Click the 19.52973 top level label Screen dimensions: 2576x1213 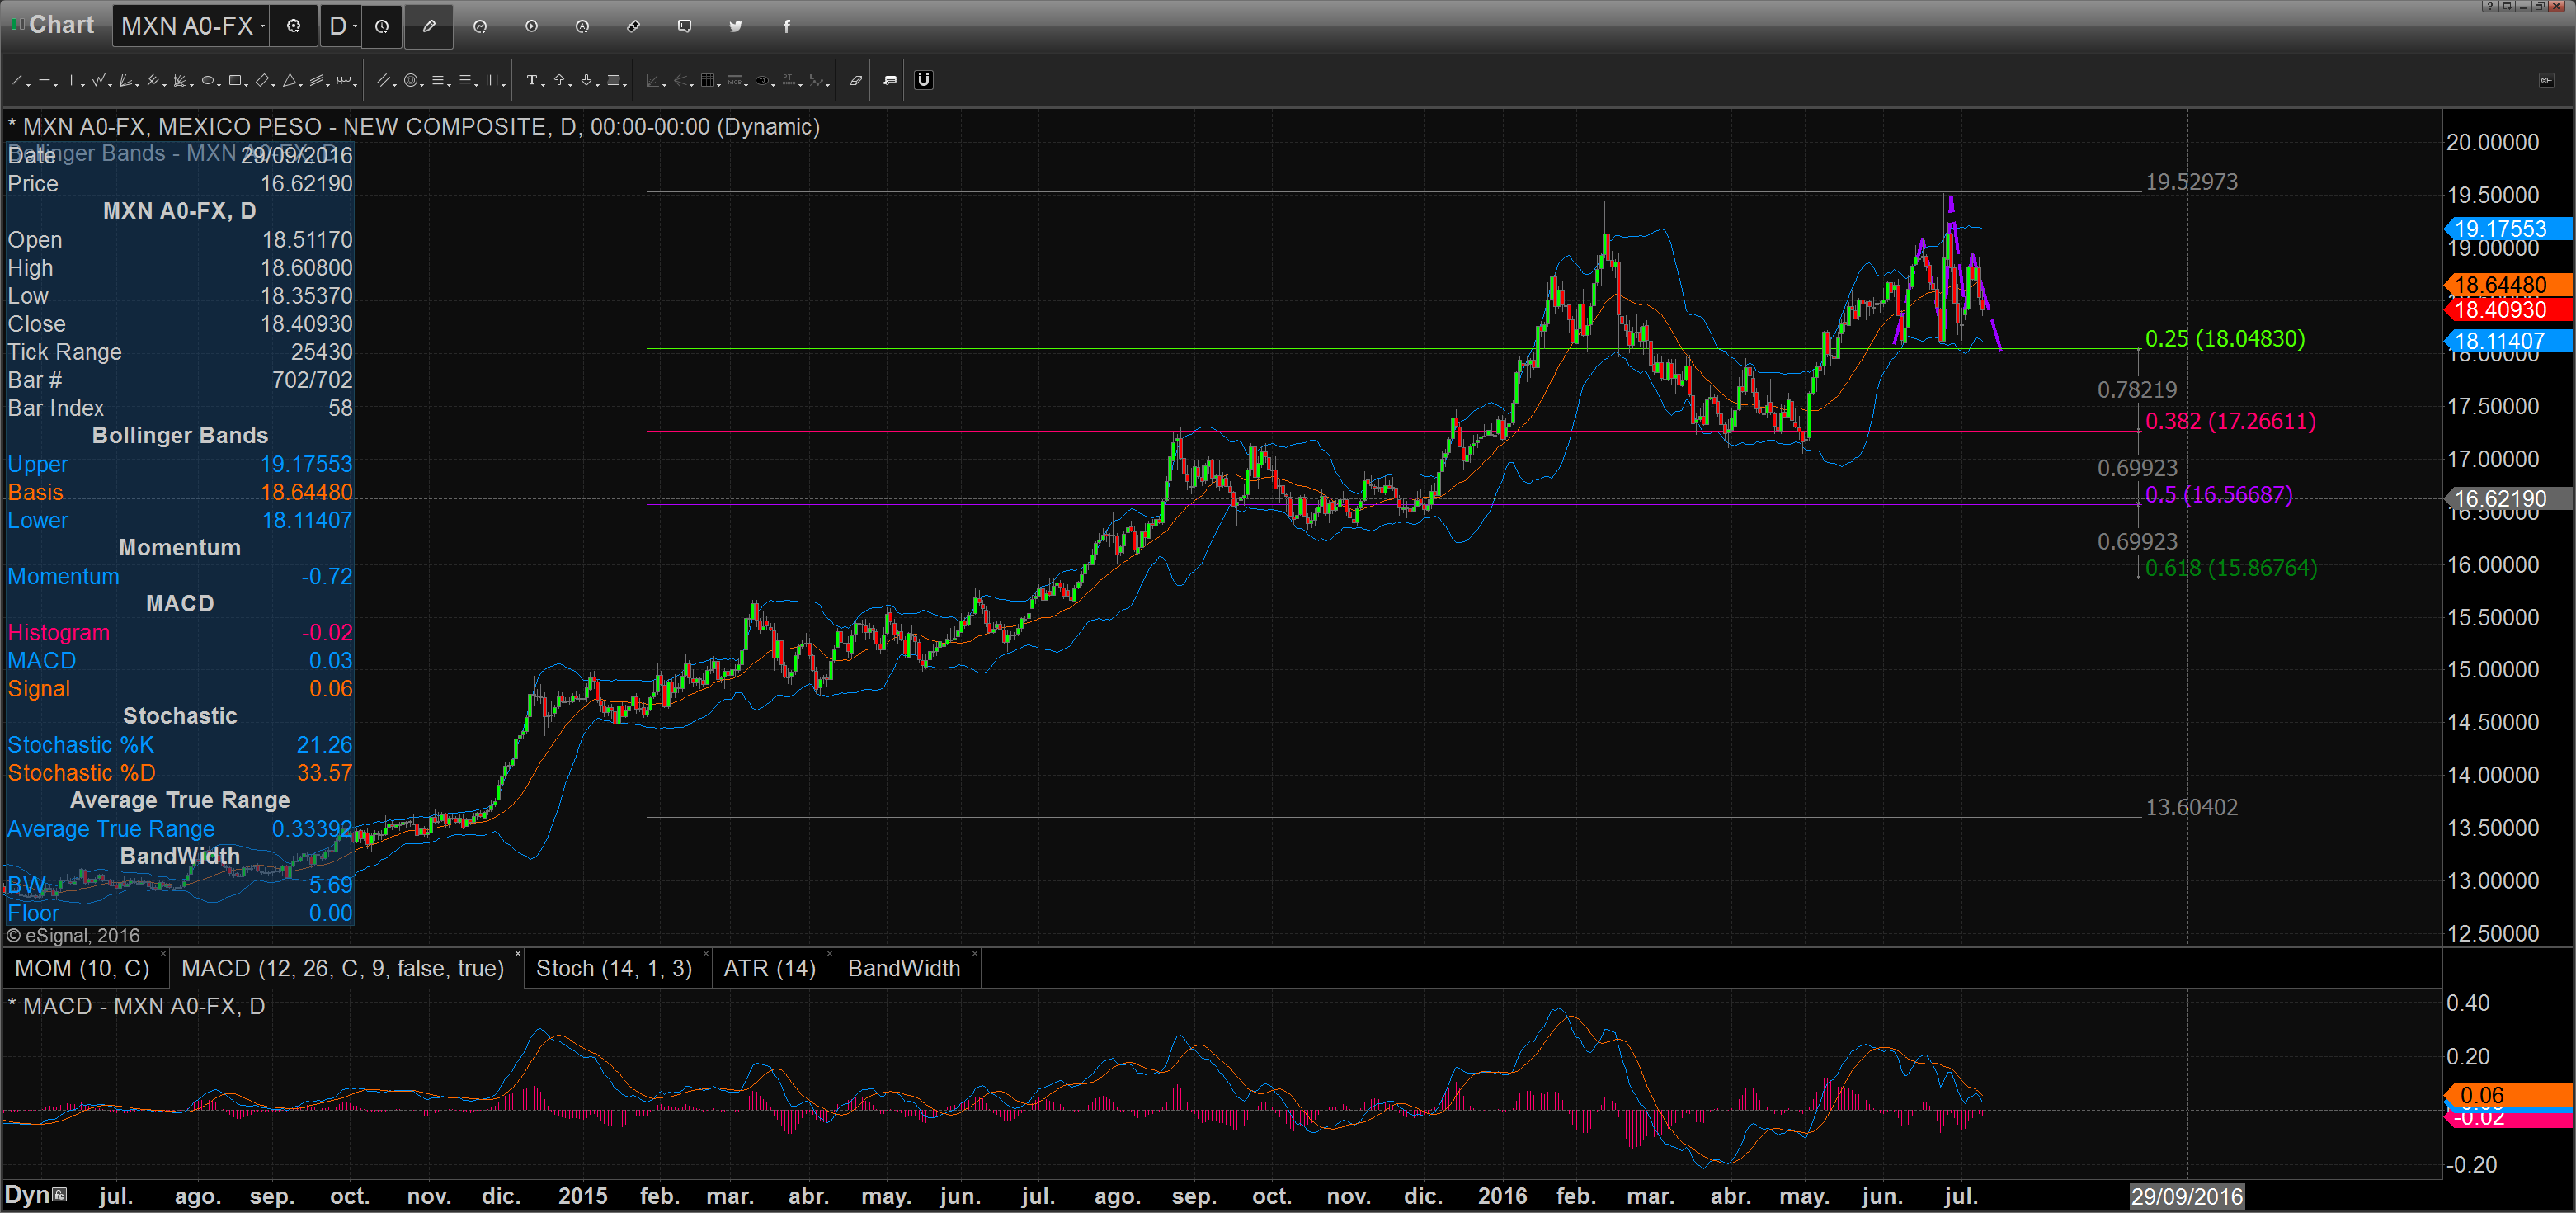pyautogui.click(x=2191, y=182)
